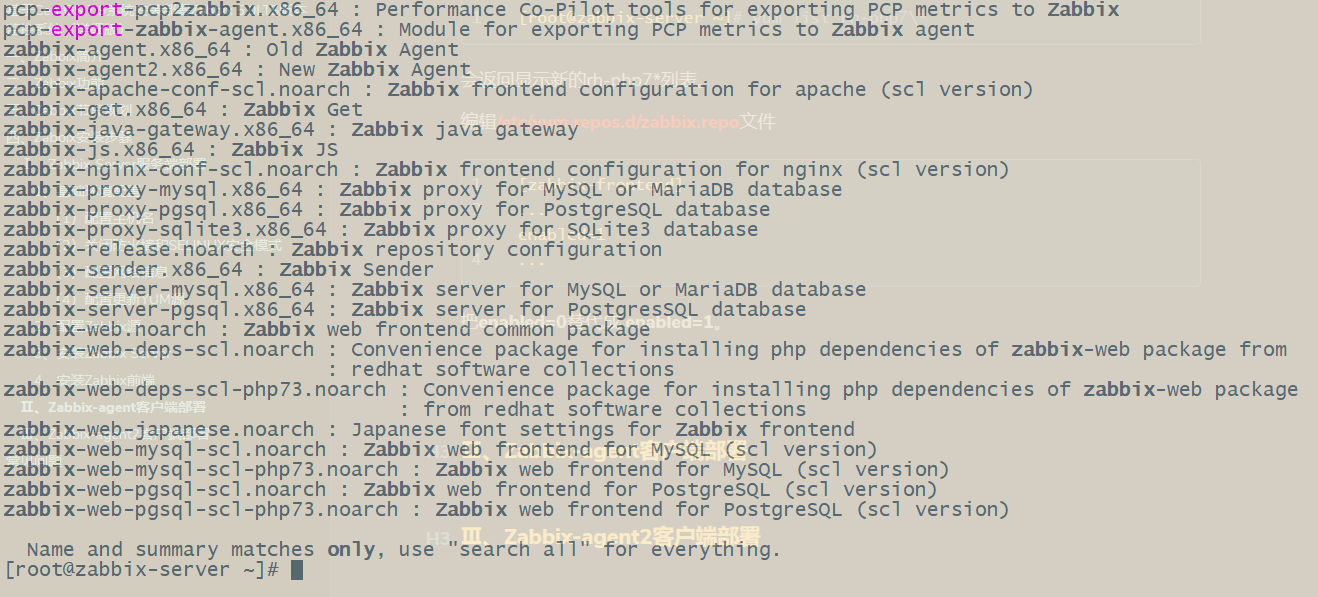Screen dimensions: 1318x597
Task: Select the zabbix-get.x86_64 package name
Action: coord(104,110)
